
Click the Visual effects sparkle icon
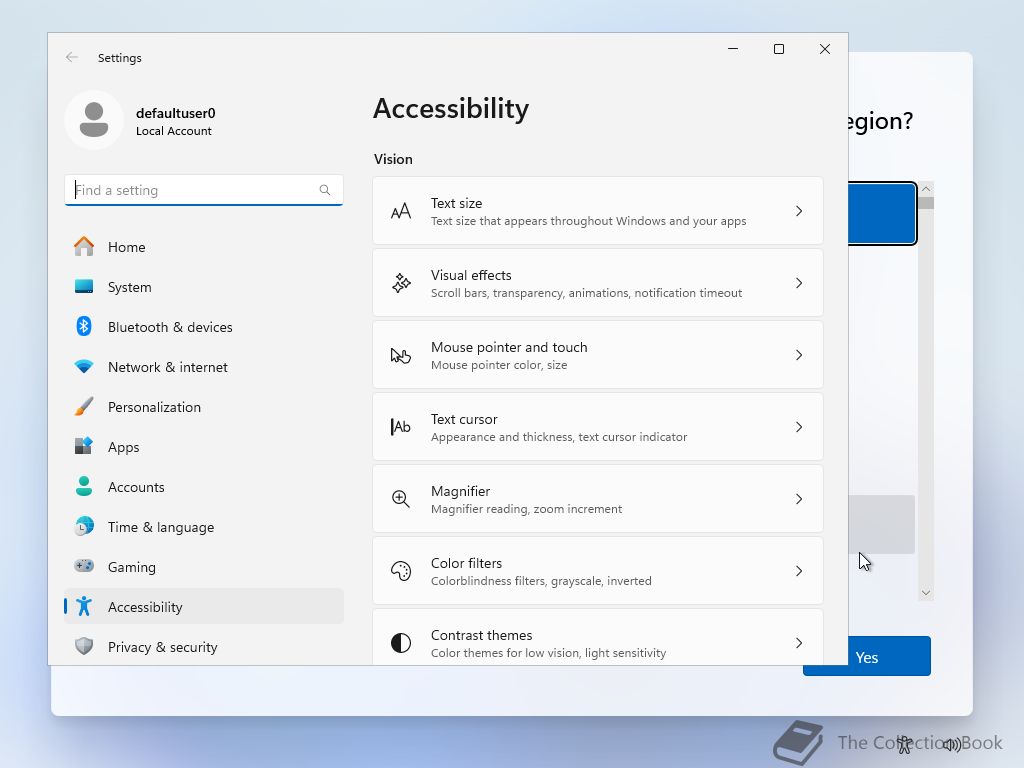click(x=401, y=283)
